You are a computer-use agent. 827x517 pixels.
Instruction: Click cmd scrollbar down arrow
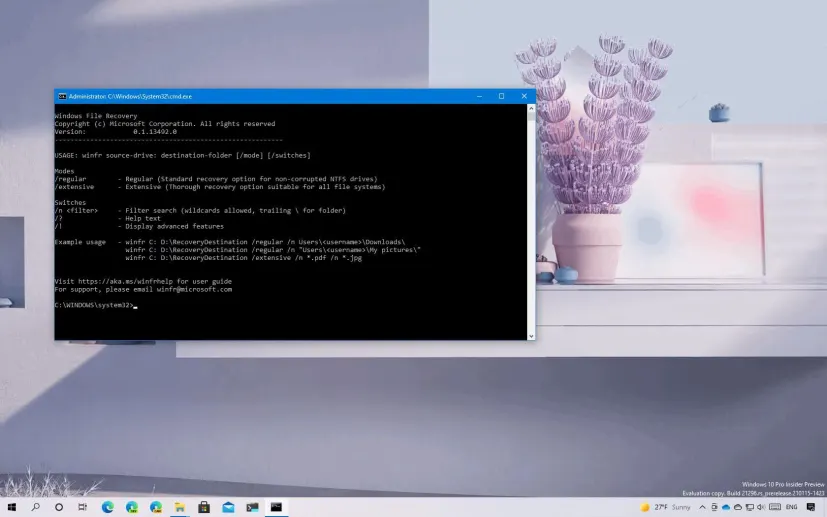point(531,336)
